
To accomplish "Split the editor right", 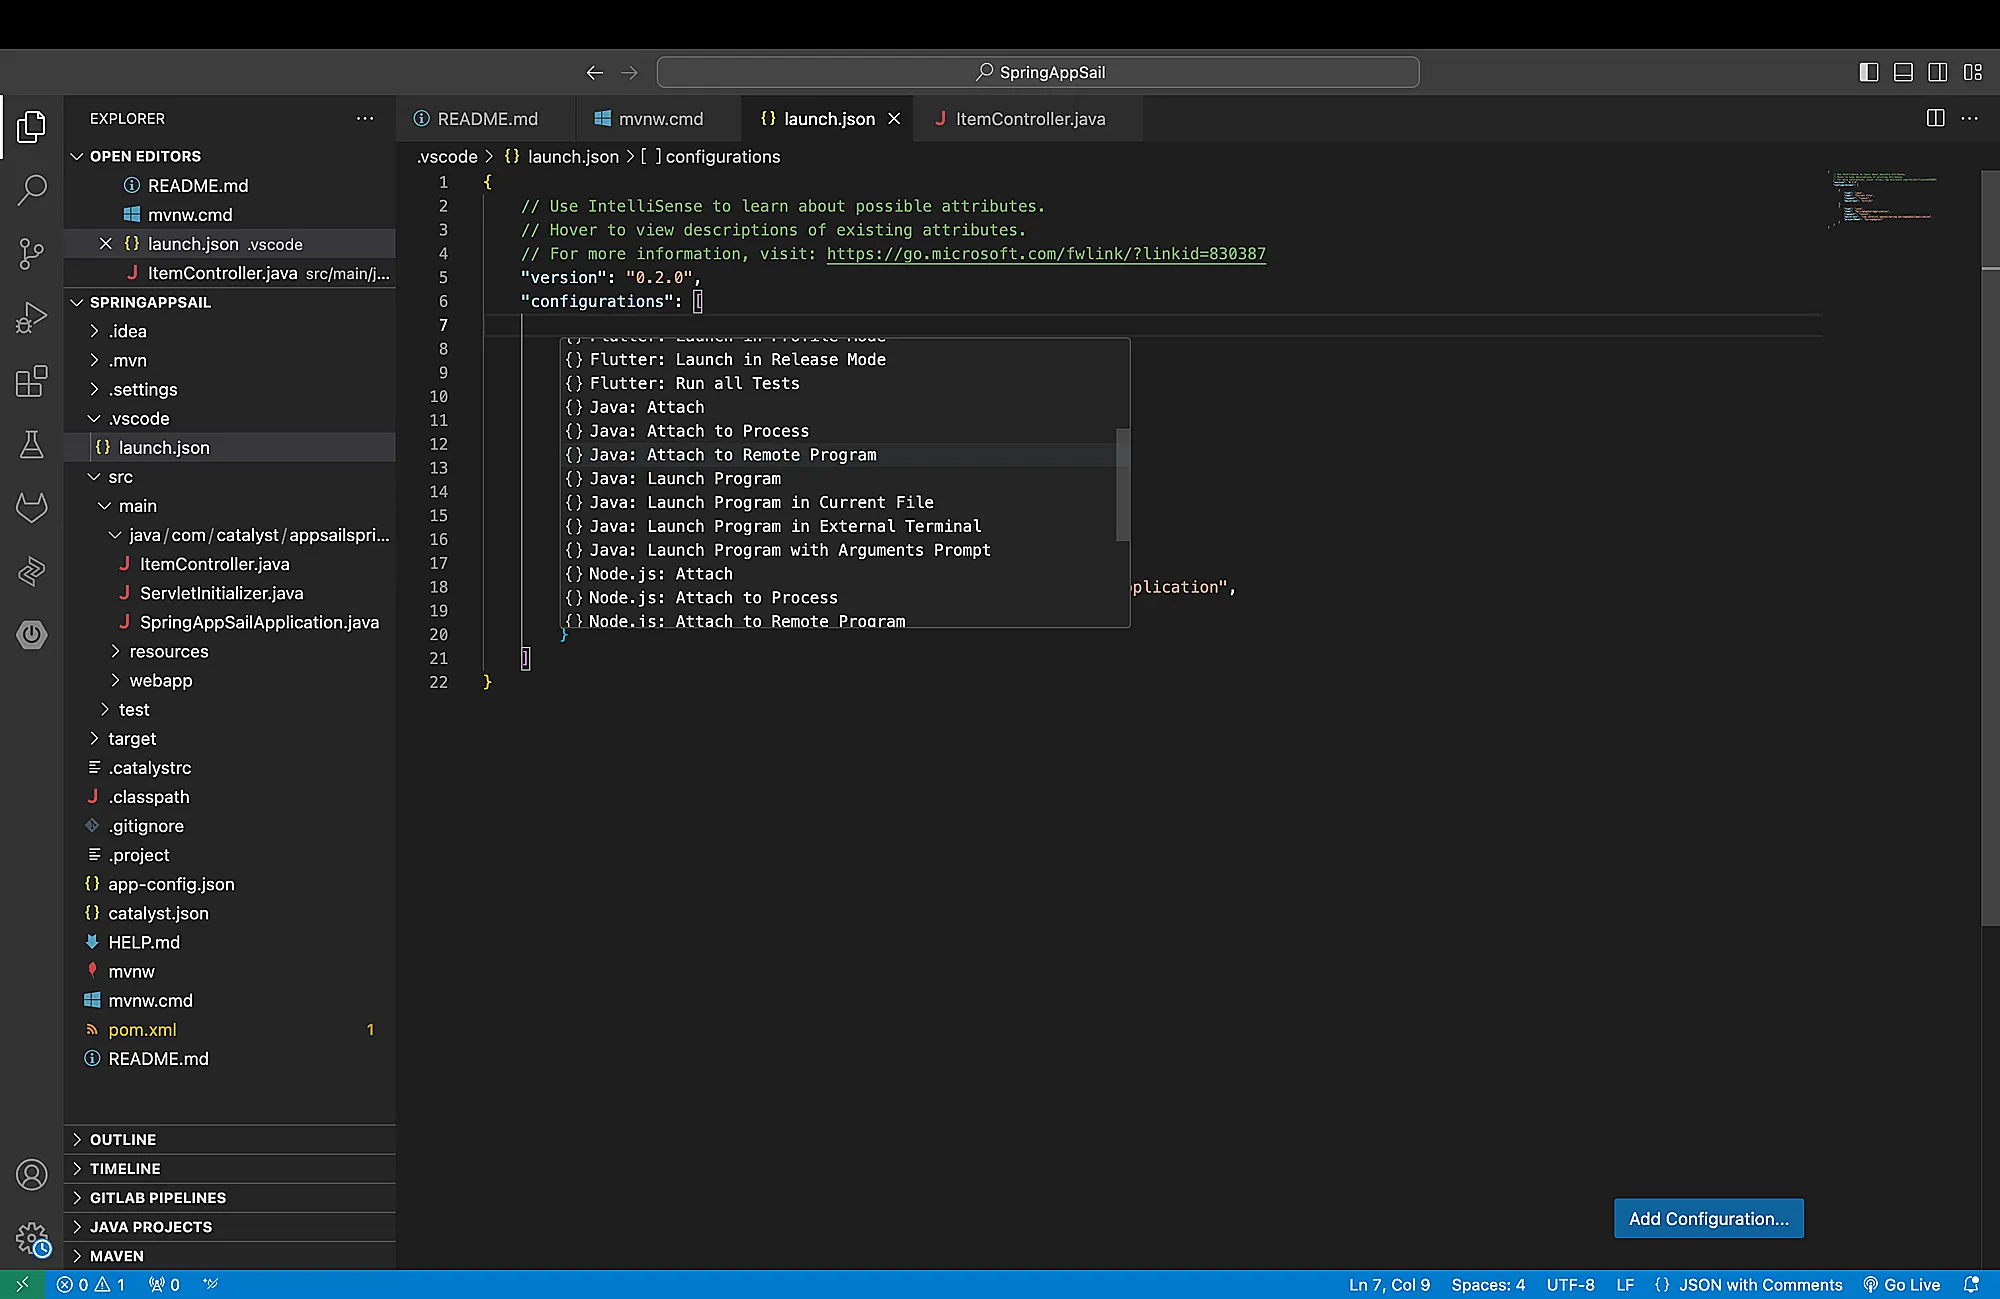I will coord(1936,118).
